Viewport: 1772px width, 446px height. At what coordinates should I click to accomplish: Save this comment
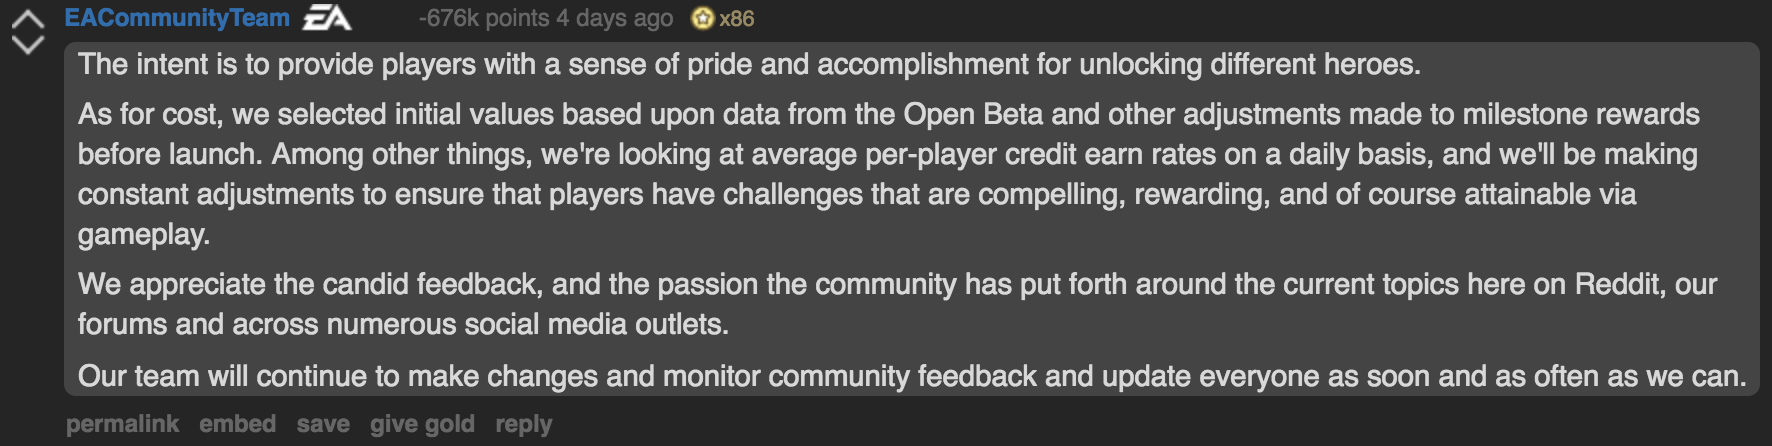pos(323,424)
